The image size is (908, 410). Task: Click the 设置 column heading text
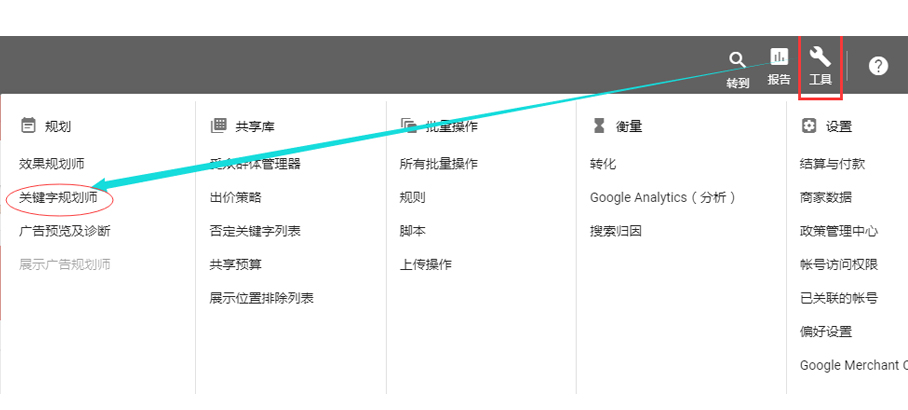coord(839,126)
